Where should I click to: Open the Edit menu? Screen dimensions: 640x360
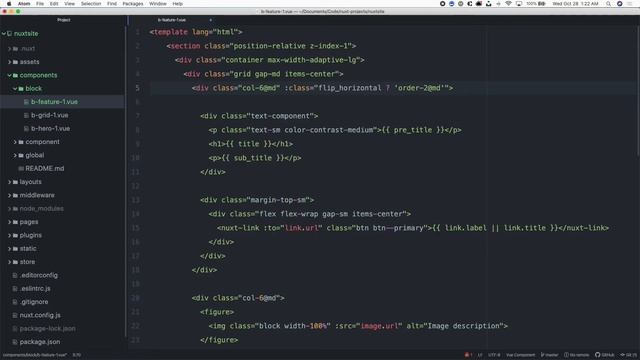[x=54, y=4]
